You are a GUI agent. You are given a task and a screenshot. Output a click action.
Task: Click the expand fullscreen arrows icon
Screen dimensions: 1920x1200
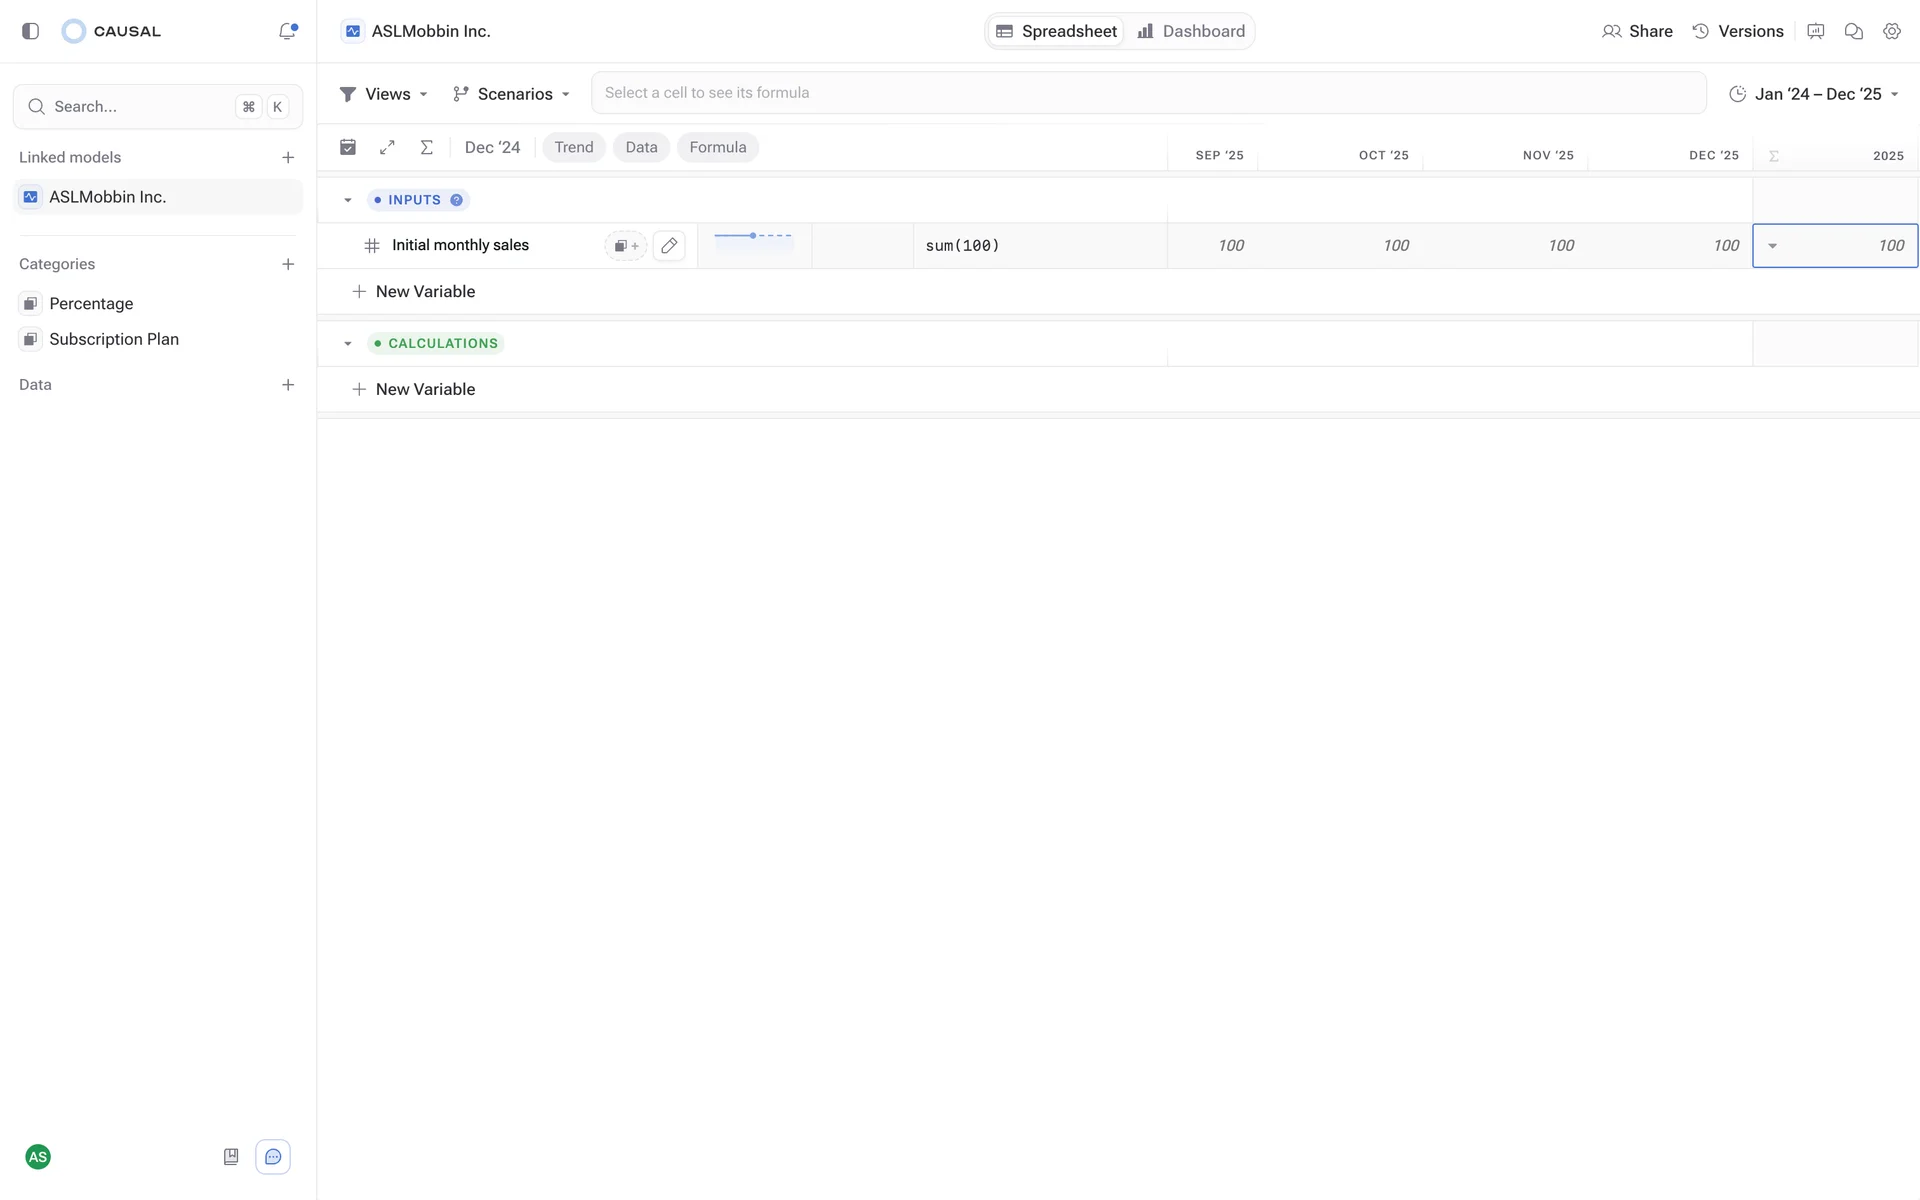coord(387,147)
